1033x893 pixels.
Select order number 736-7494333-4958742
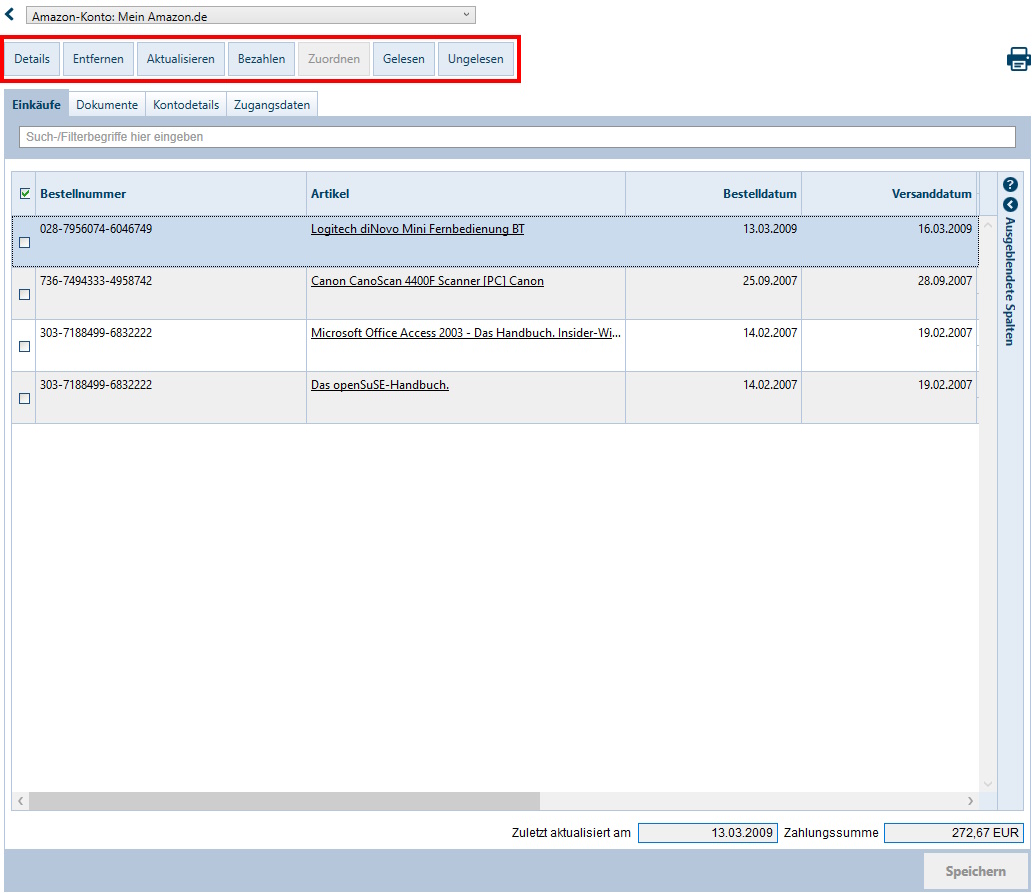coord(96,281)
